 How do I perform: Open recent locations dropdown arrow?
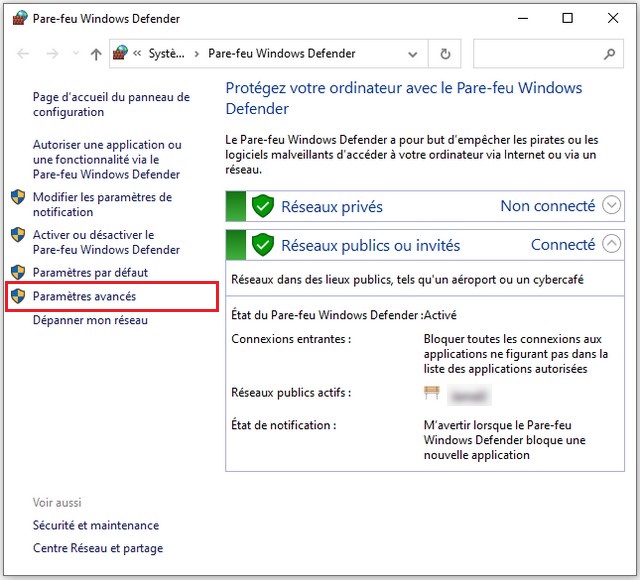(x=76, y=53)
